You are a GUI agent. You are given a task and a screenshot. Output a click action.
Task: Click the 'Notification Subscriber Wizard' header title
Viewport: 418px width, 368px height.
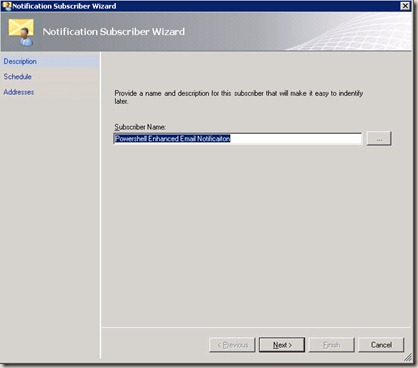pyautogui.click(x=114, y=32)
